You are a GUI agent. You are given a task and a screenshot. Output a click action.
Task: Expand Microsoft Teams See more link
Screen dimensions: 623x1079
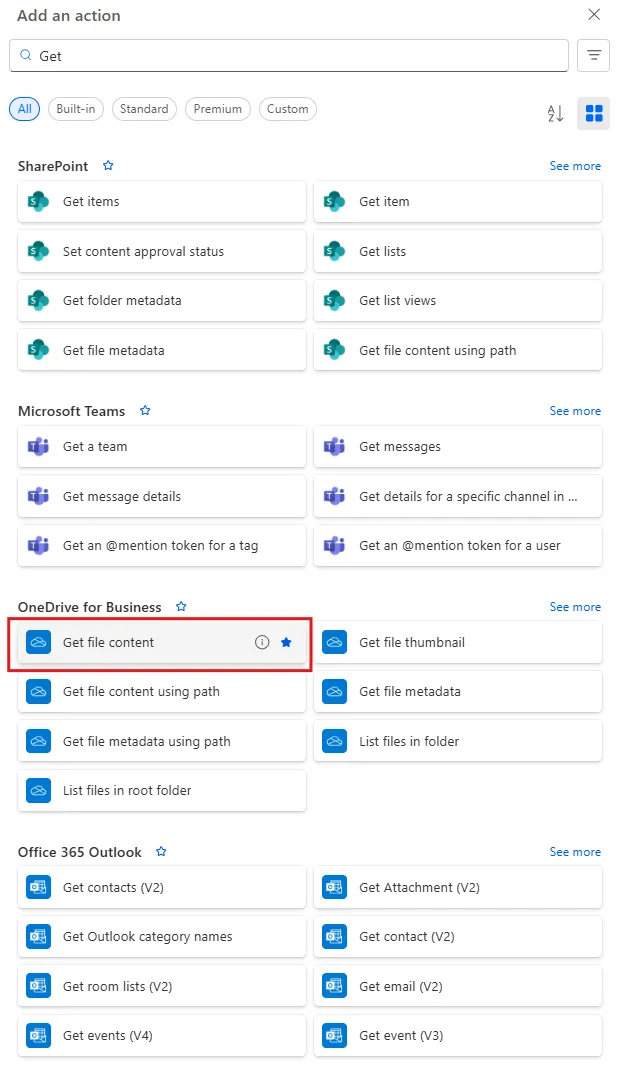pos(575,411)
